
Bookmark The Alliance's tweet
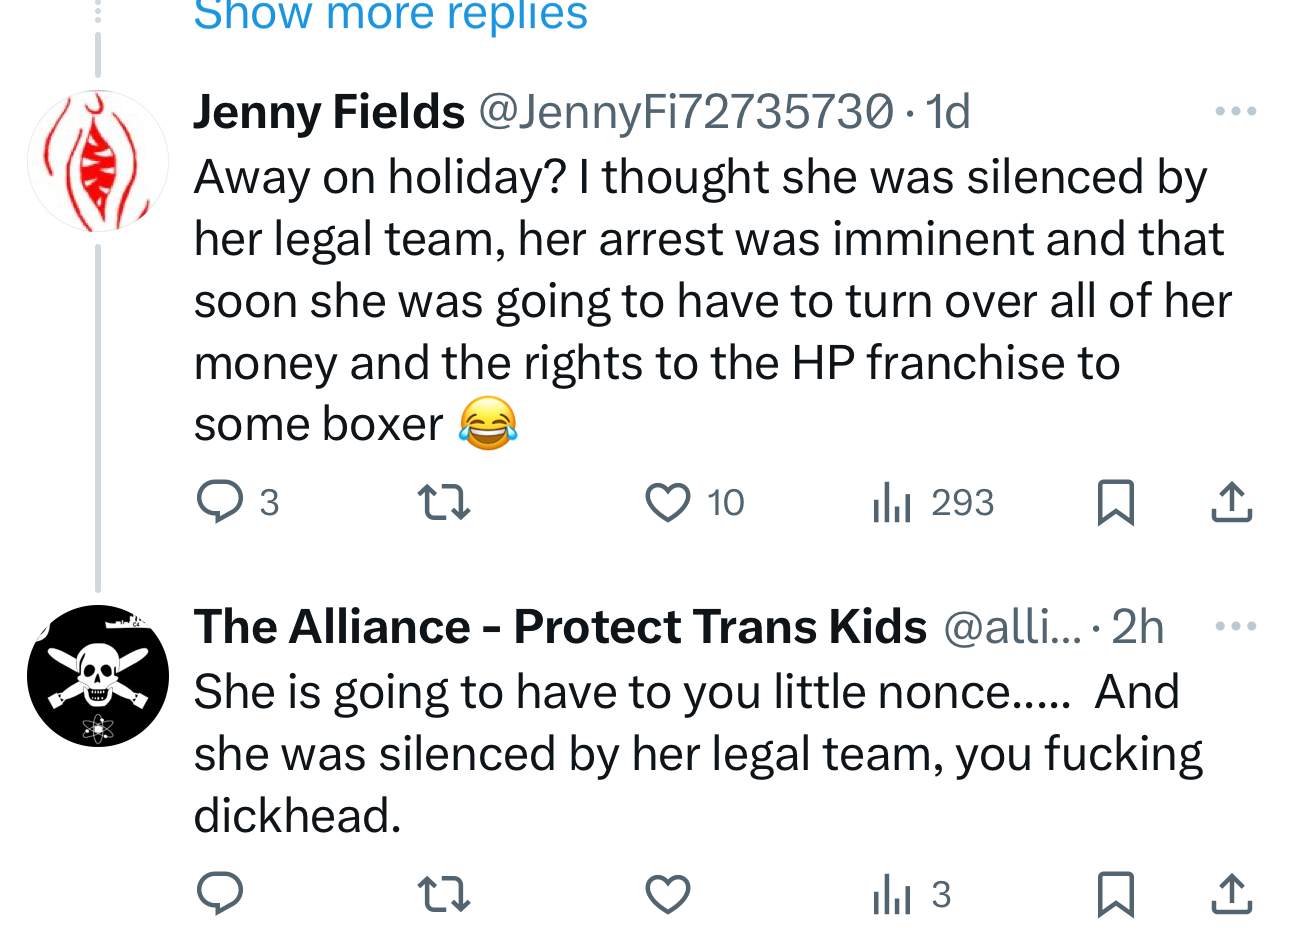point(1115,894)
